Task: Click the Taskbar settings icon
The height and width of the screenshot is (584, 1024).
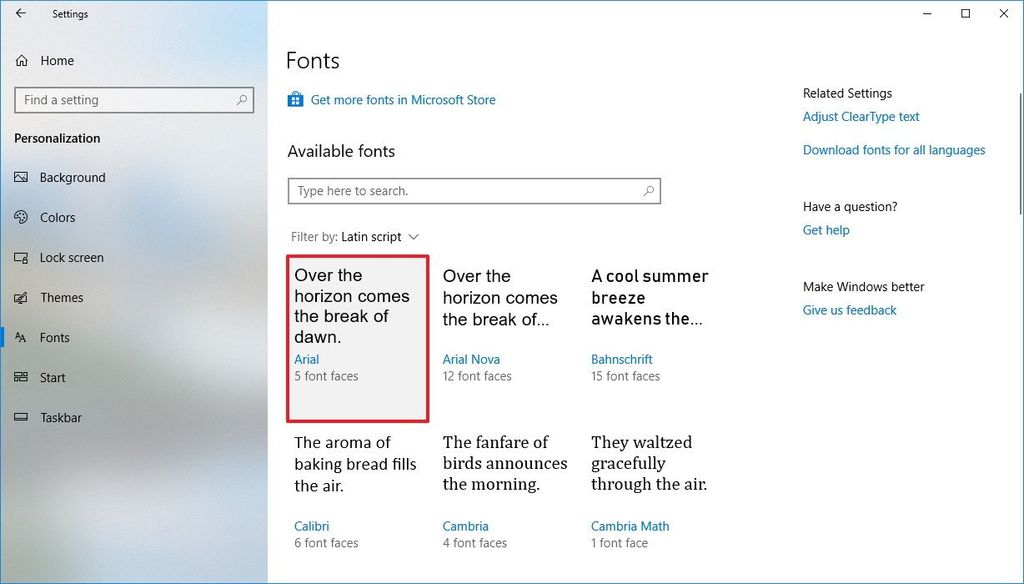Action: (22, 417)
